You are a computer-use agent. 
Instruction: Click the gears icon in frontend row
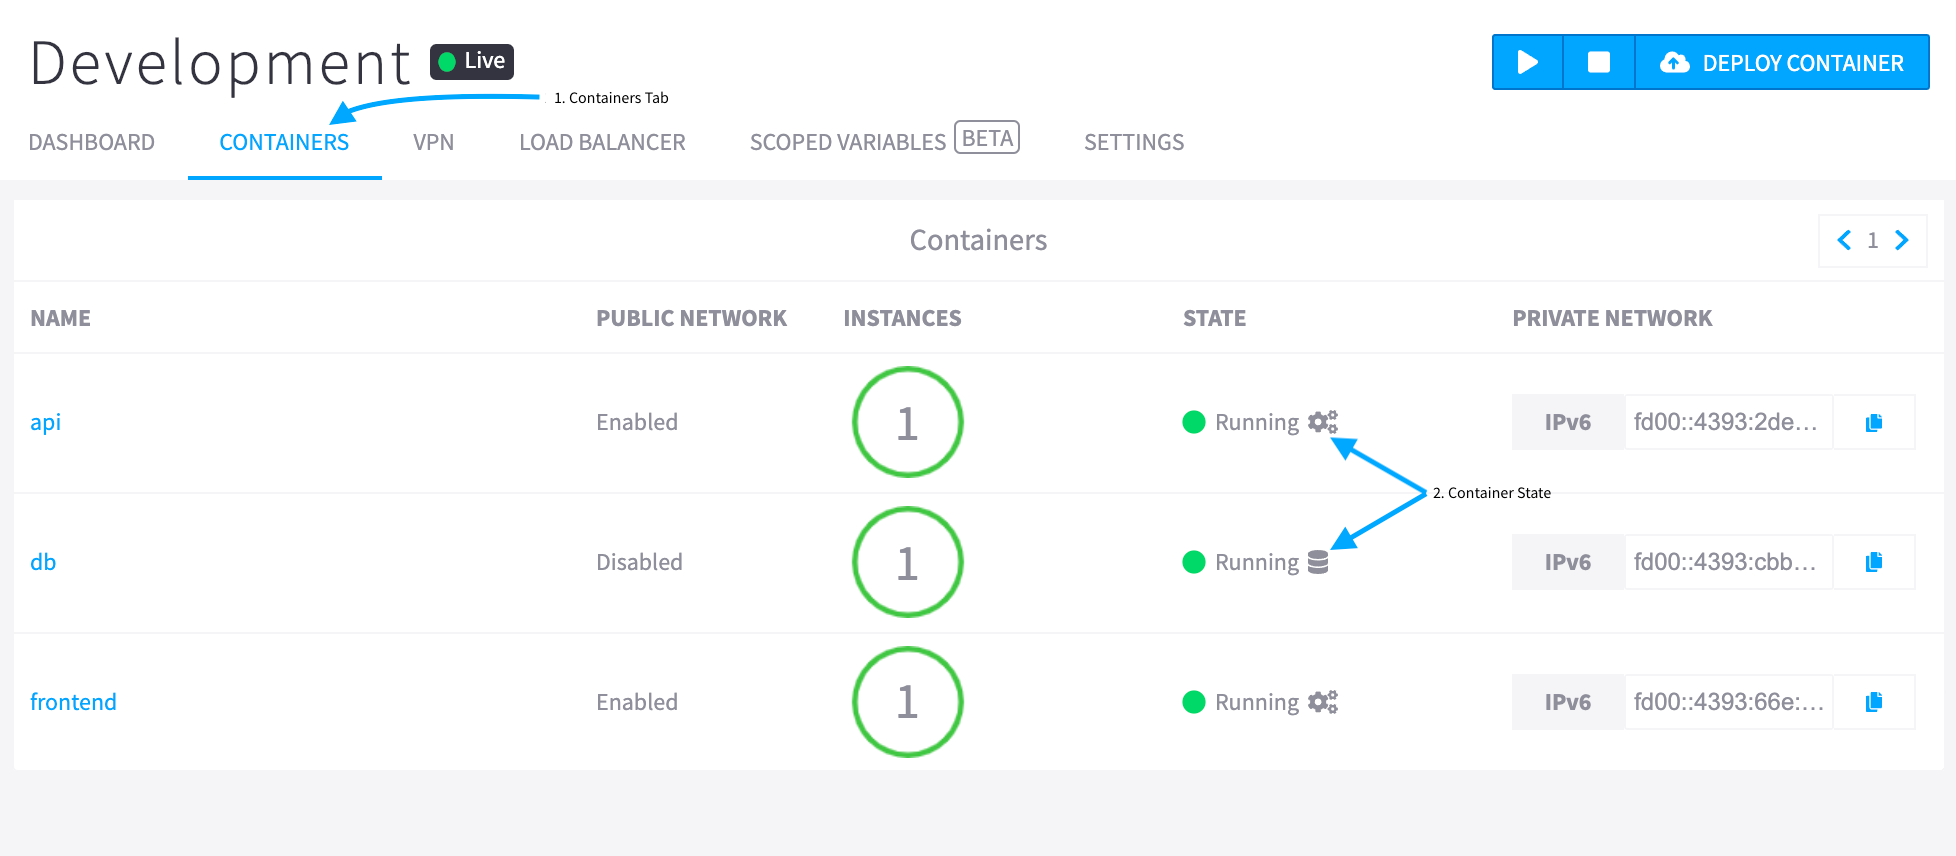pos(1323,702)
